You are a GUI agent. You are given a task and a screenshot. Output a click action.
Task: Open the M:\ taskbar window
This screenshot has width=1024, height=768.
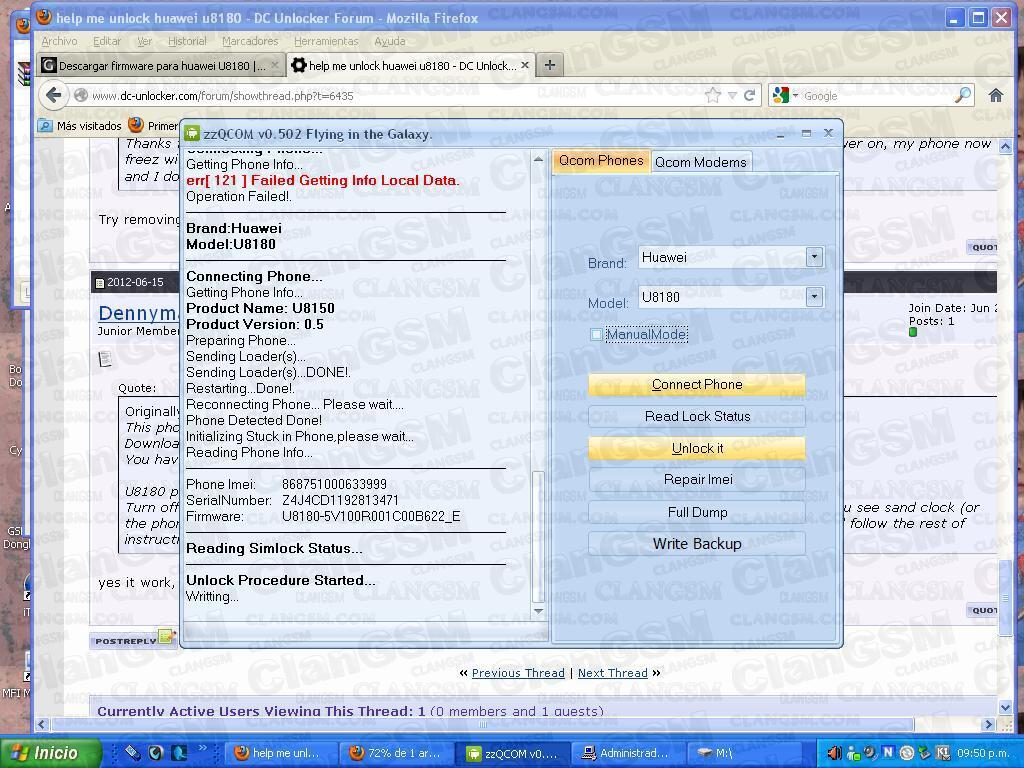[743, 753]
